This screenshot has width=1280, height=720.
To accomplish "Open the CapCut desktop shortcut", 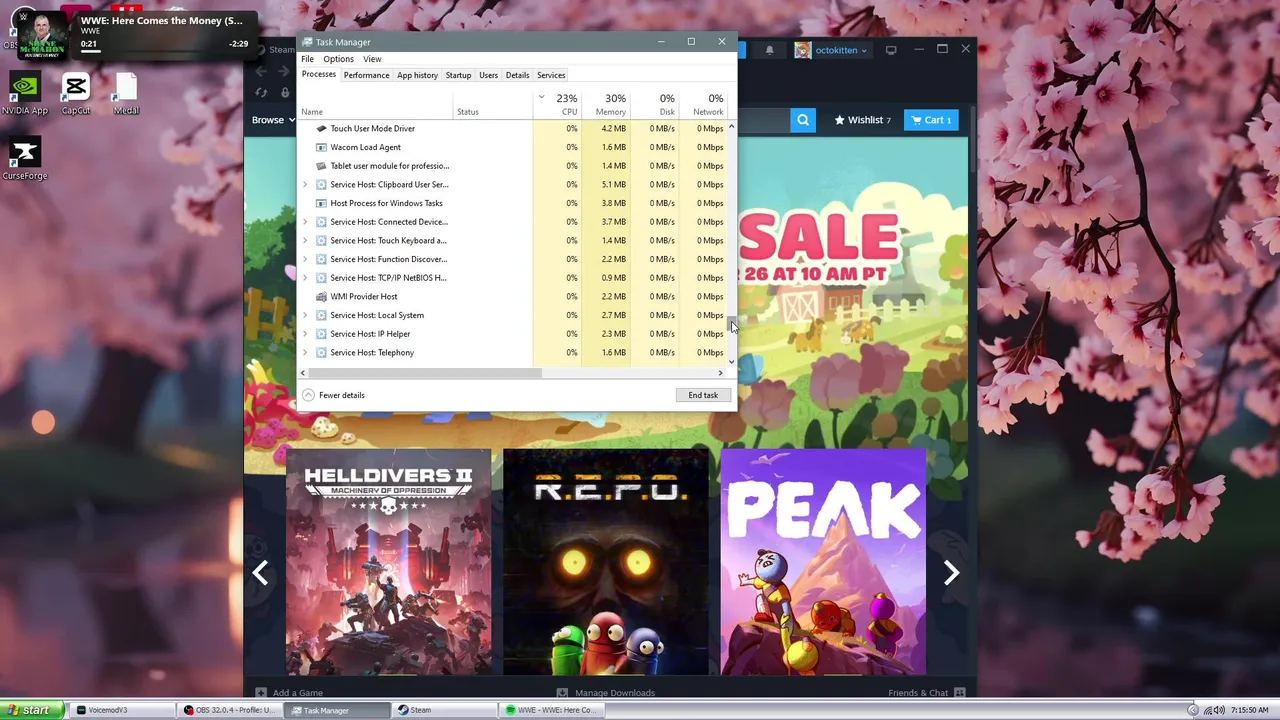I will [x=76, y=93].
